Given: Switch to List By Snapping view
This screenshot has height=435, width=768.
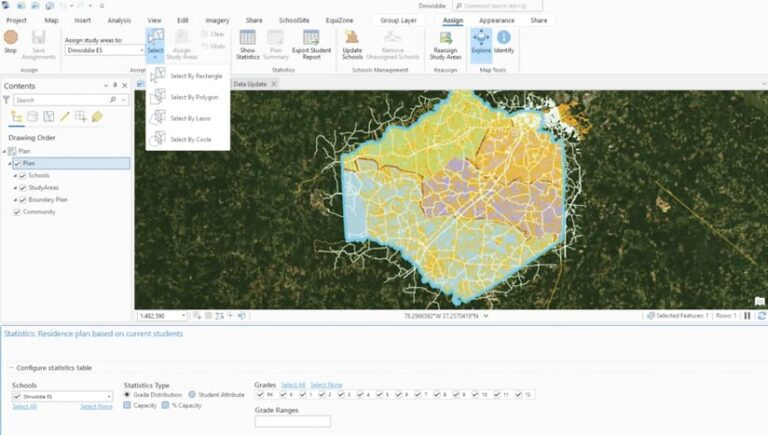Looking at the screenshot, I should 81,117.
